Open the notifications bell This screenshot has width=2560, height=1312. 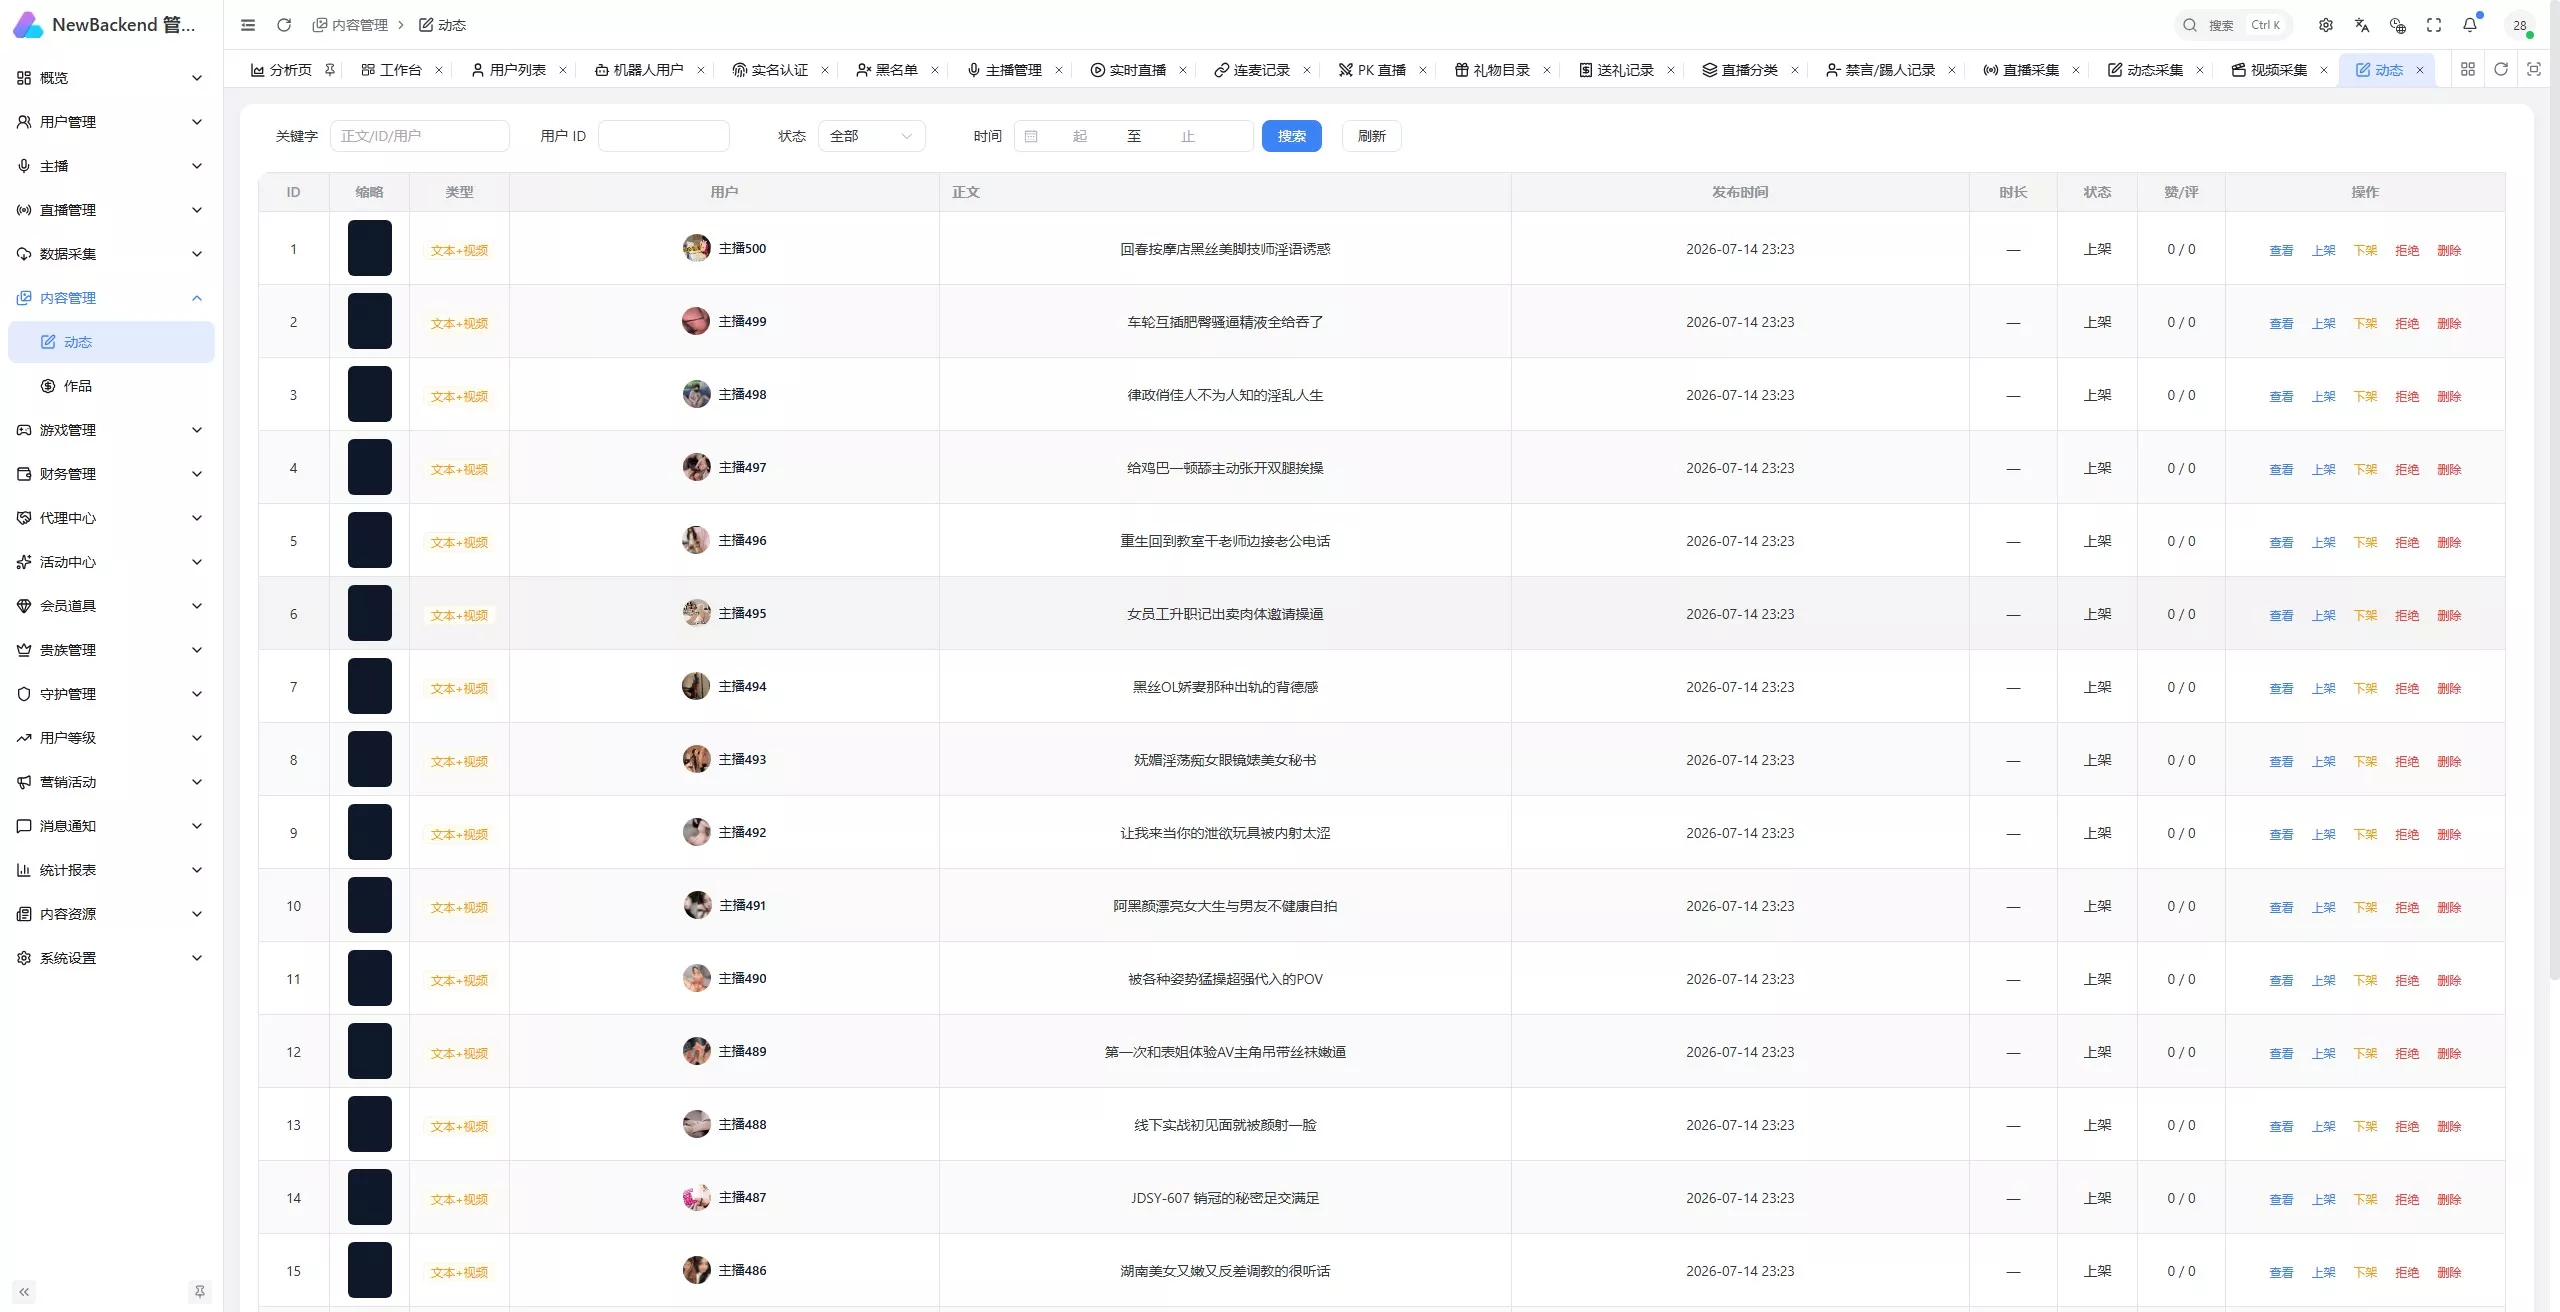[x=2470, y=25]
